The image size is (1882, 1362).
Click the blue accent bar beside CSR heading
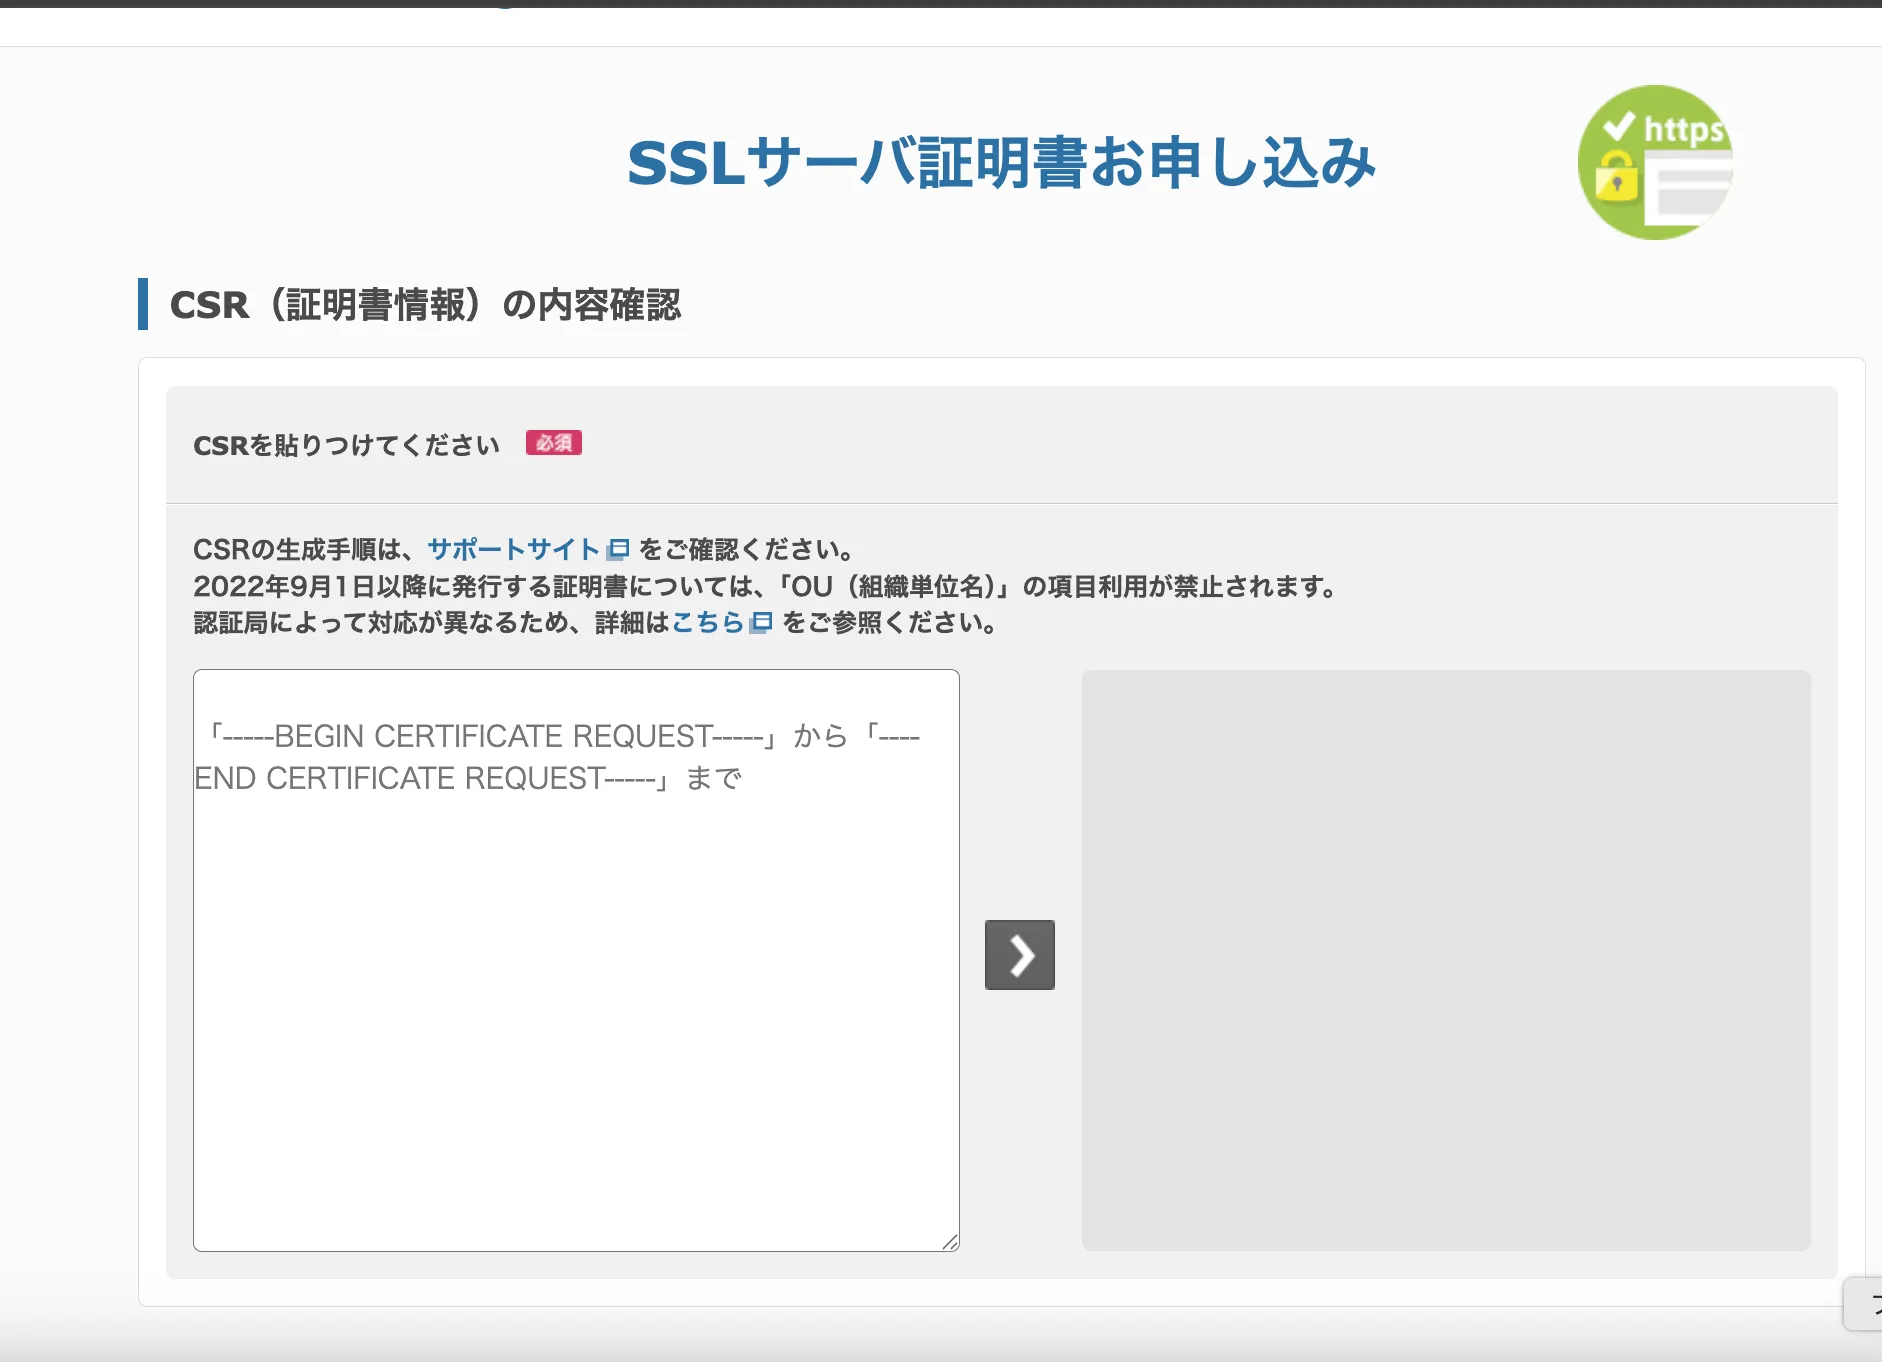[143, 304]
